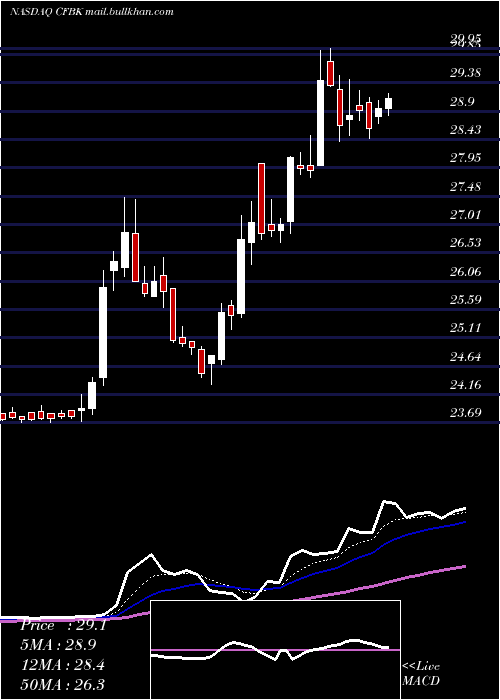500x700 pixels.
Task: Select the 28.43 price axis label
Action: click(465, 129)
